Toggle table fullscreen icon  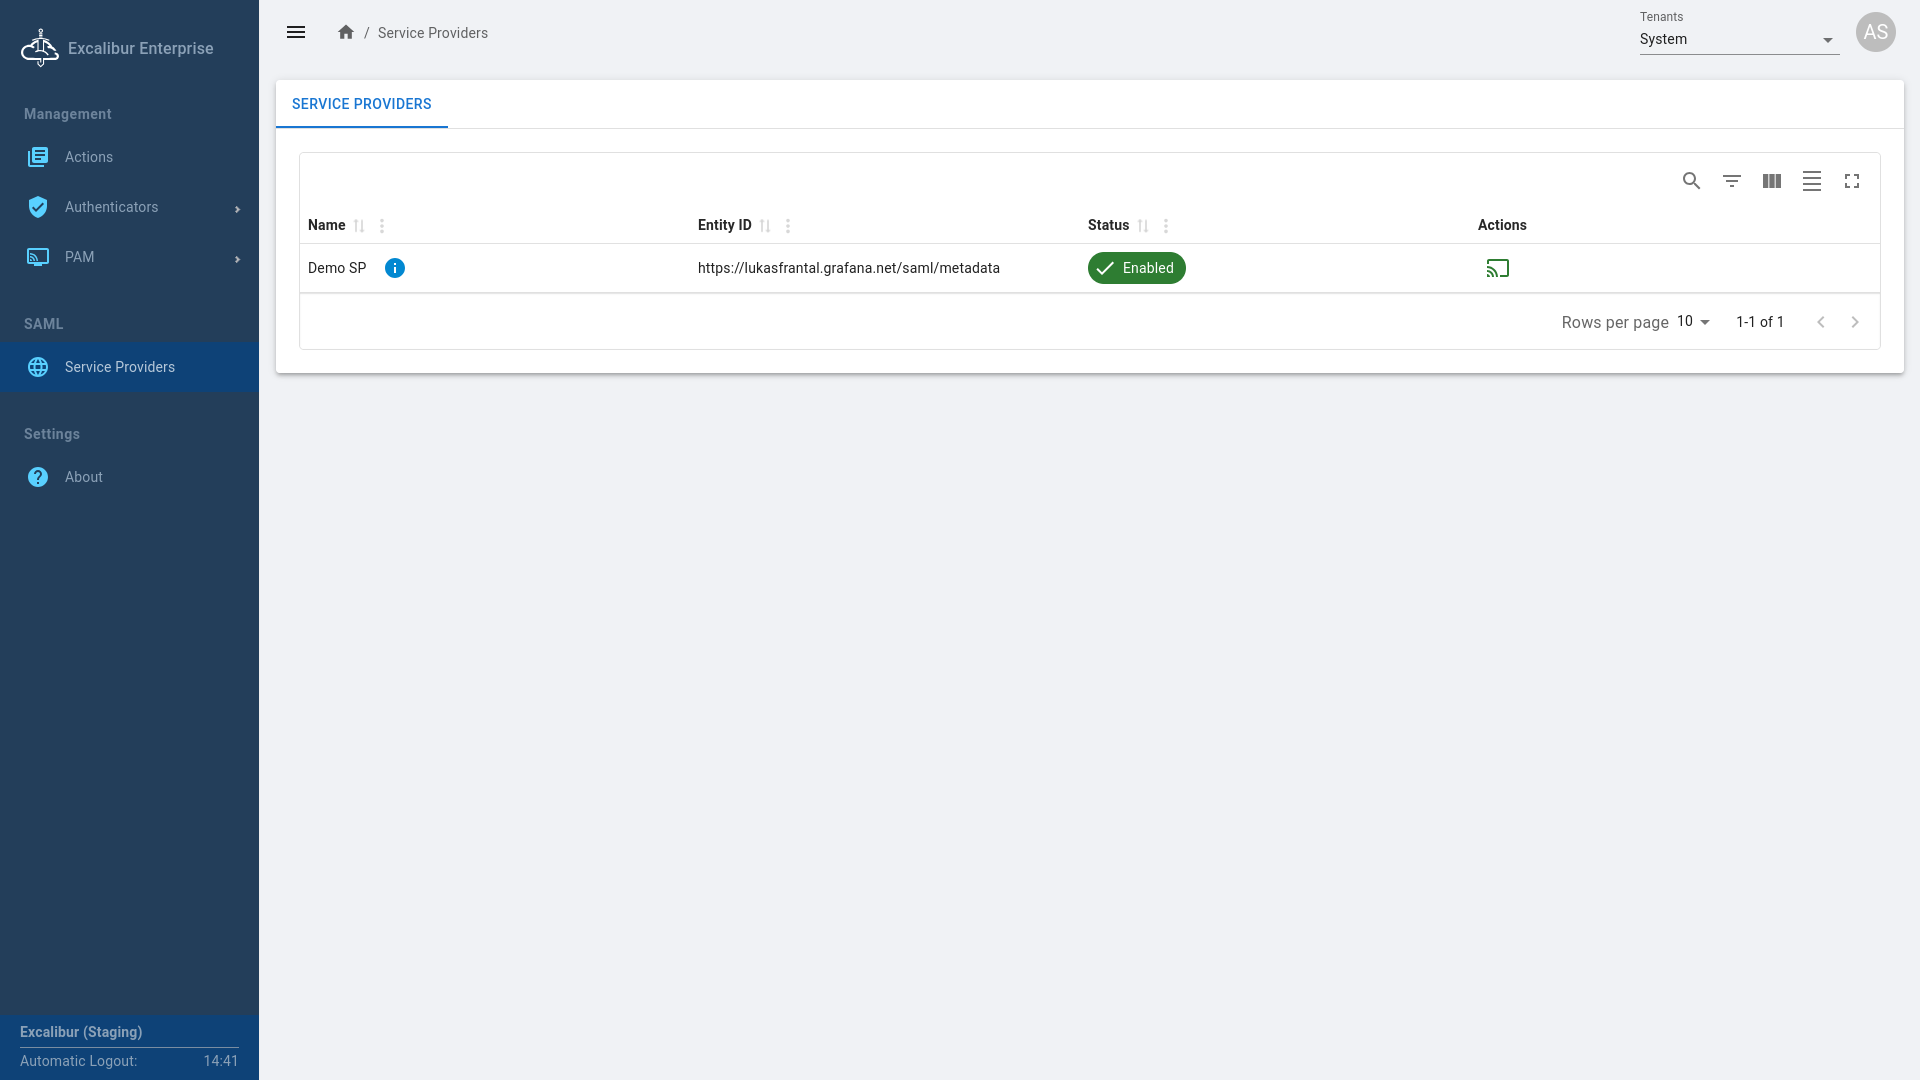[x=1851, y=181]
